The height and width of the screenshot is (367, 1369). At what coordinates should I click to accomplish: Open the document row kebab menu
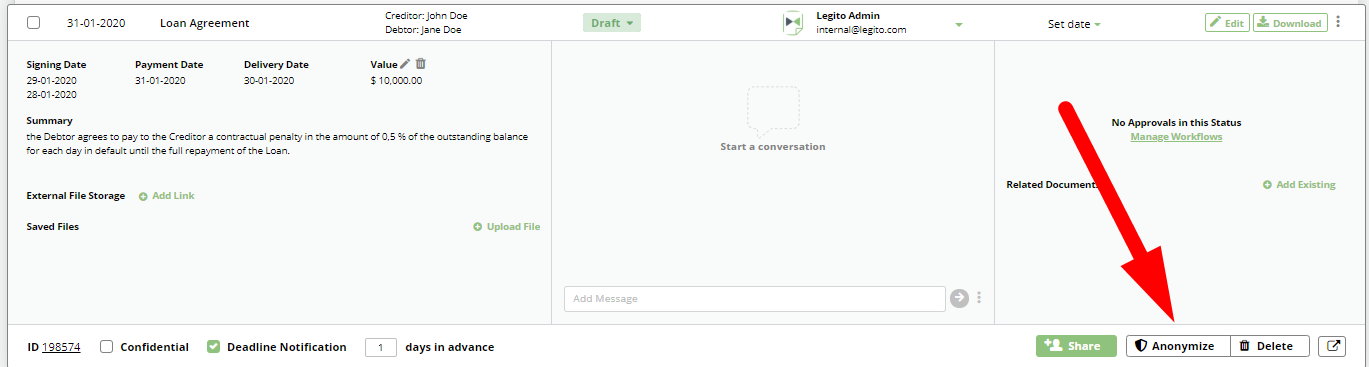(x=1338, y=22)
